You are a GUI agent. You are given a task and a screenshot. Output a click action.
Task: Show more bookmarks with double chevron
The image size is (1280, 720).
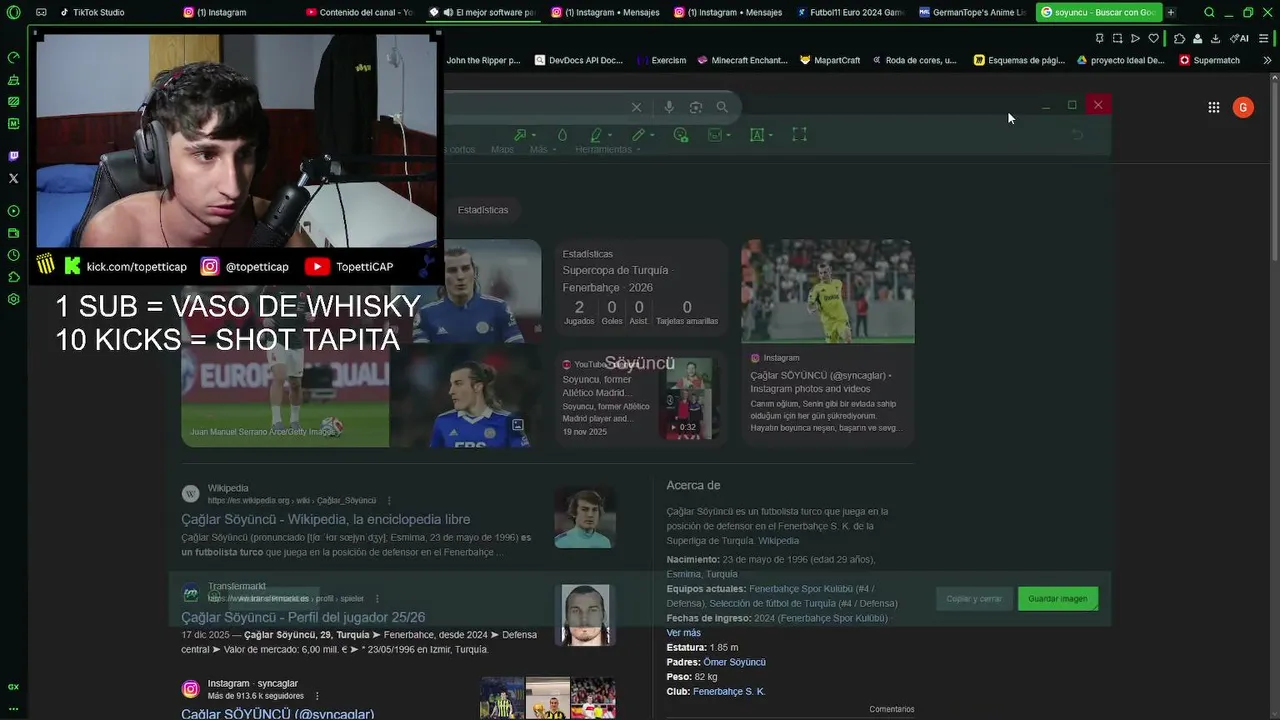(x=1267, y=60)
